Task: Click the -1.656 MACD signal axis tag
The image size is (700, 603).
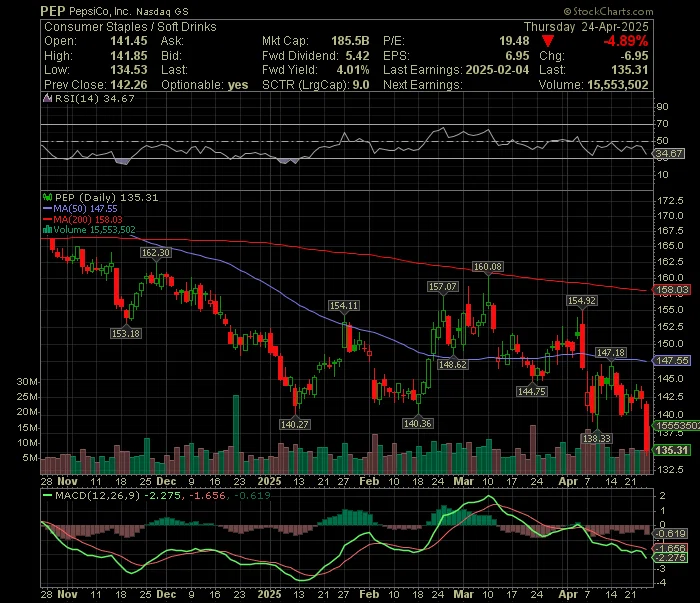Action: tap(671, 548)
